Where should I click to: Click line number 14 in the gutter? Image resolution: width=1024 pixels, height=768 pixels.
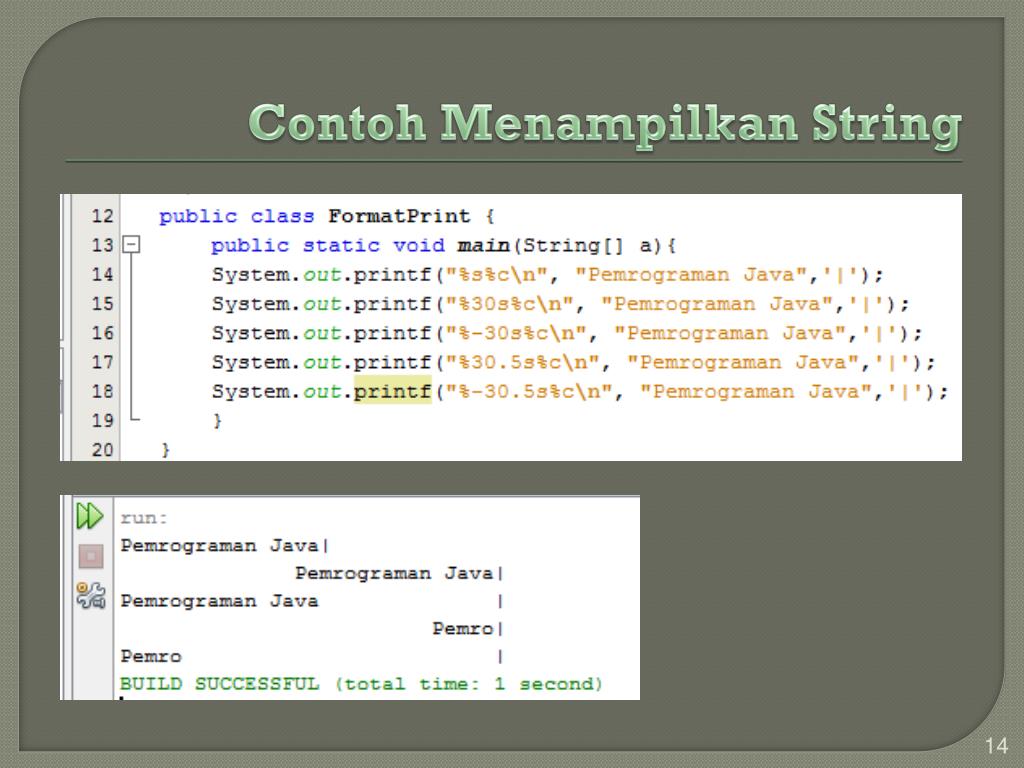103,274
